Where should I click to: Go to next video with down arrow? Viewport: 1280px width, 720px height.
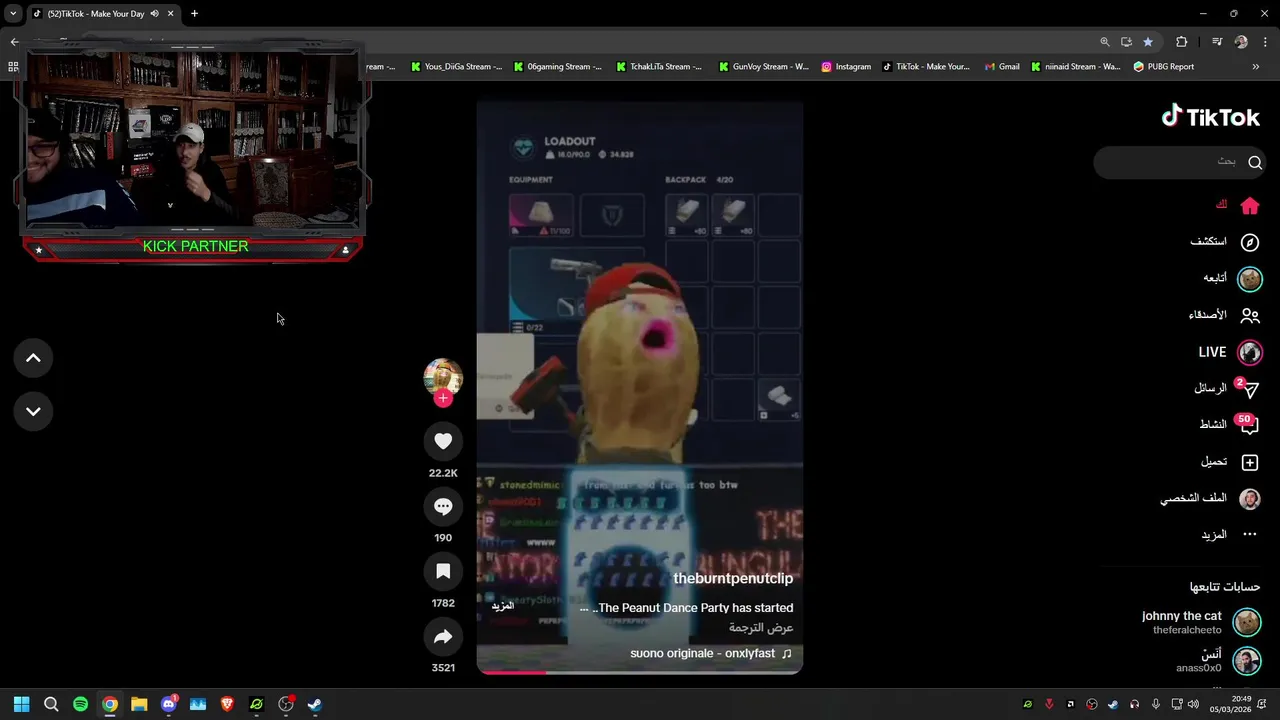[33, 411]
